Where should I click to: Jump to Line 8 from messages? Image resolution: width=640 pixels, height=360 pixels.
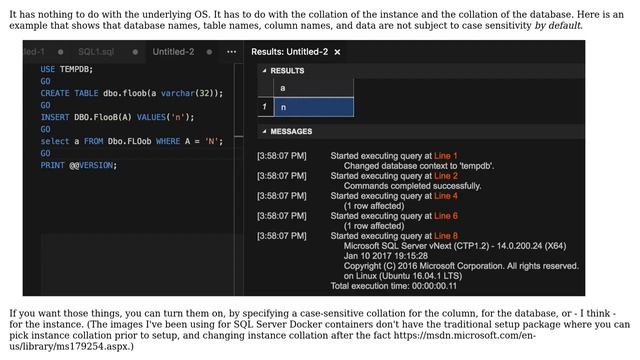446,236
